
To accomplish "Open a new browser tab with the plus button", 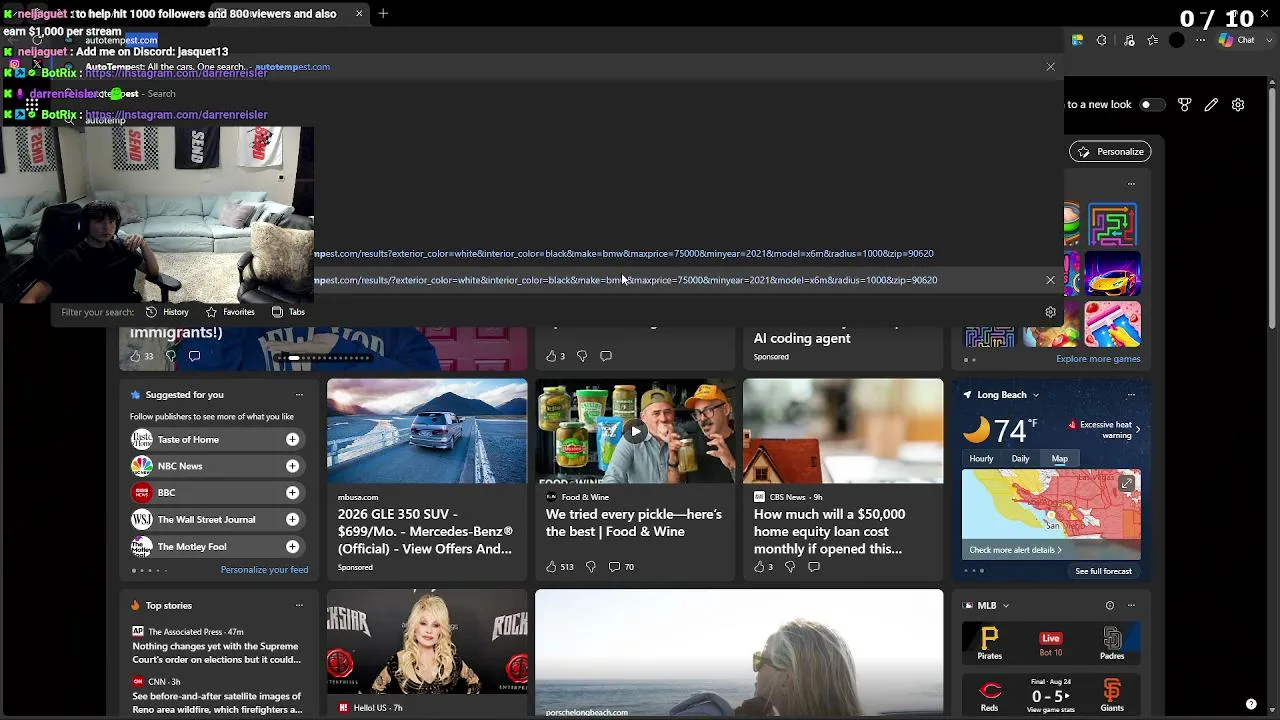I will pos(383,14).
